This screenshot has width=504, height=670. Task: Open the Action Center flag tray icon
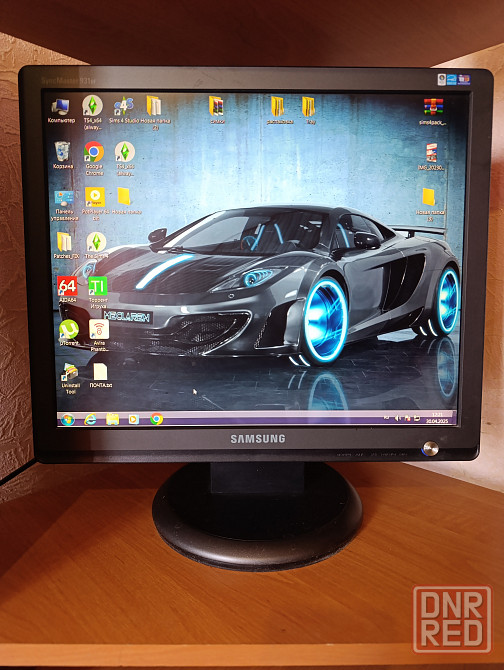coord(407,418)
